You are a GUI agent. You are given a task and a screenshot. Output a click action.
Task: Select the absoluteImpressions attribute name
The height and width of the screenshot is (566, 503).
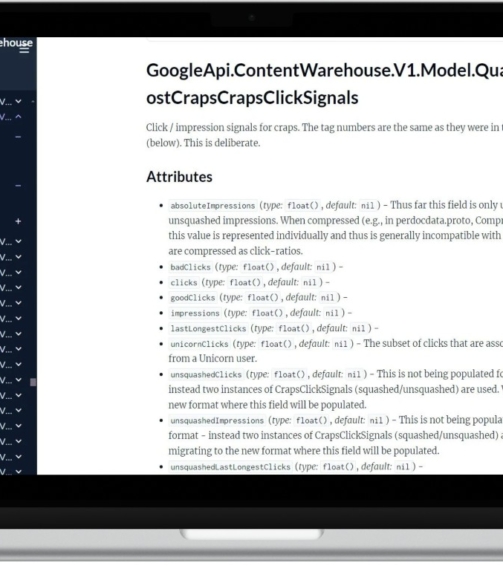tap(213, 206)
